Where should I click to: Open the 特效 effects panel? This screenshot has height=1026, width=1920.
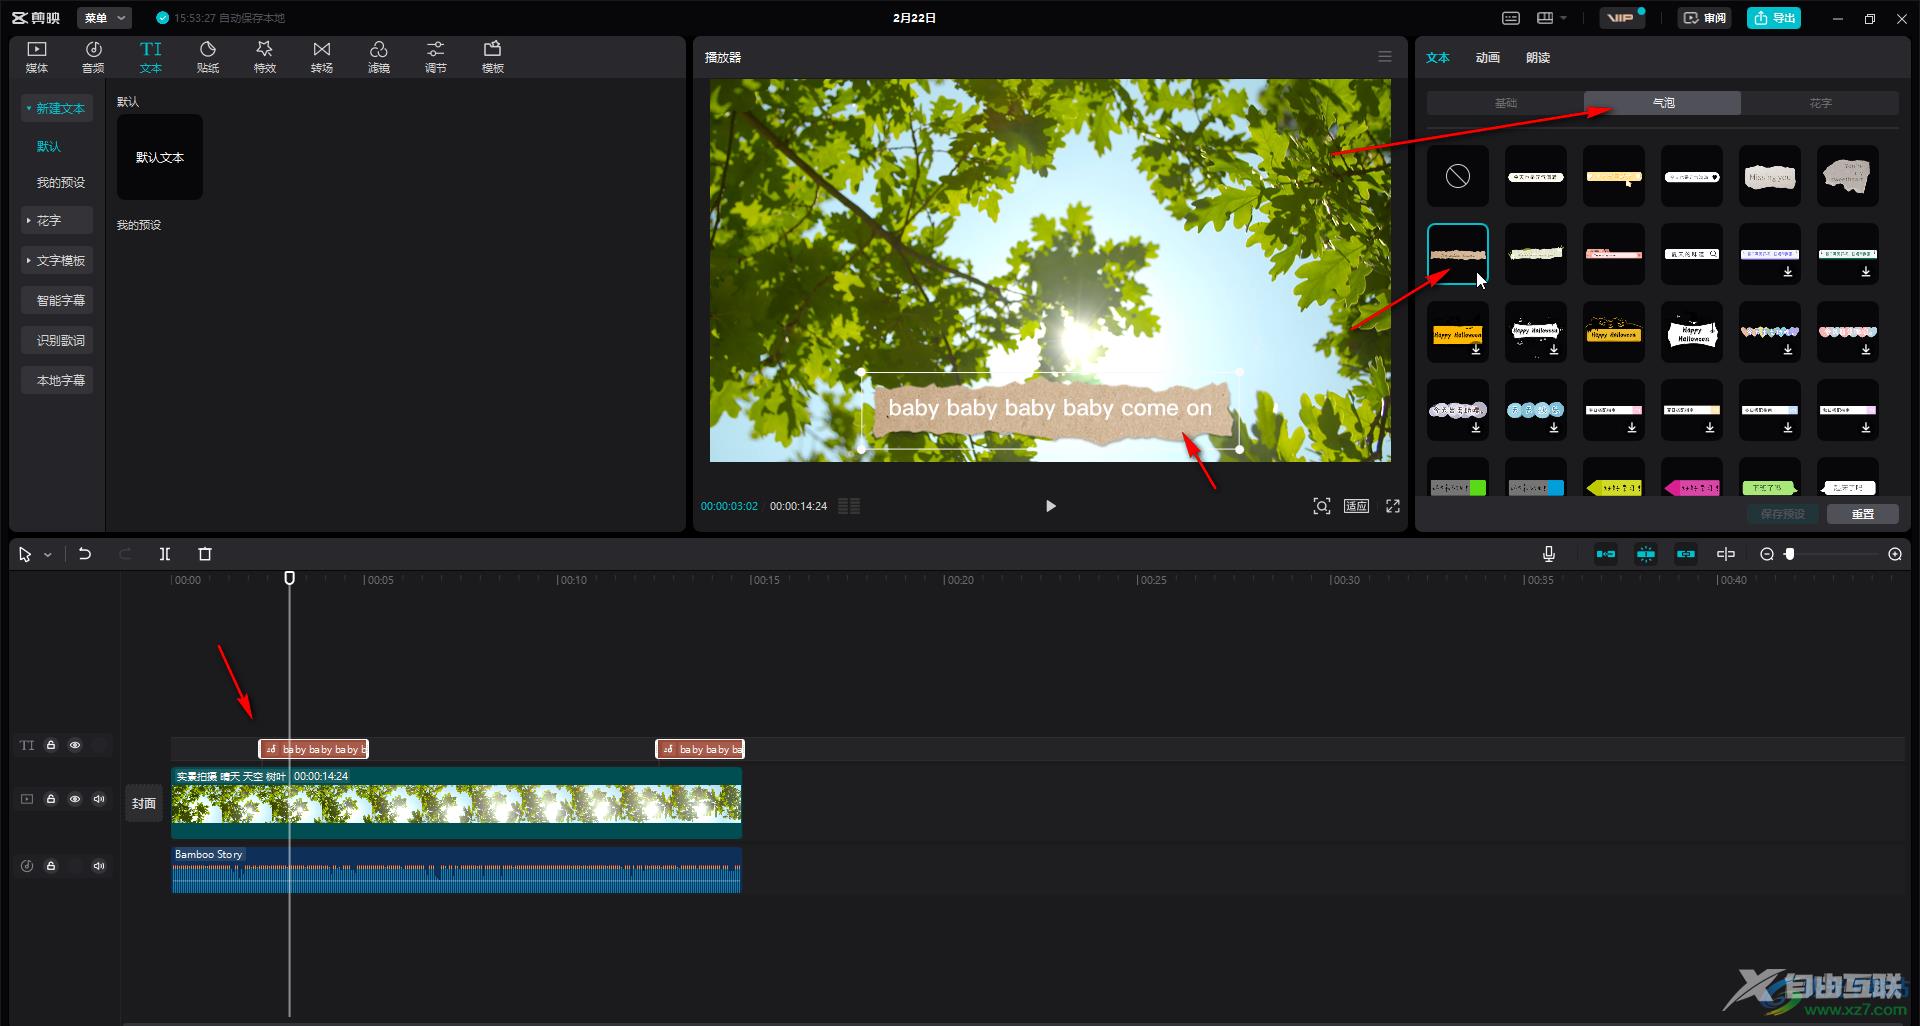tap(265, 57)
